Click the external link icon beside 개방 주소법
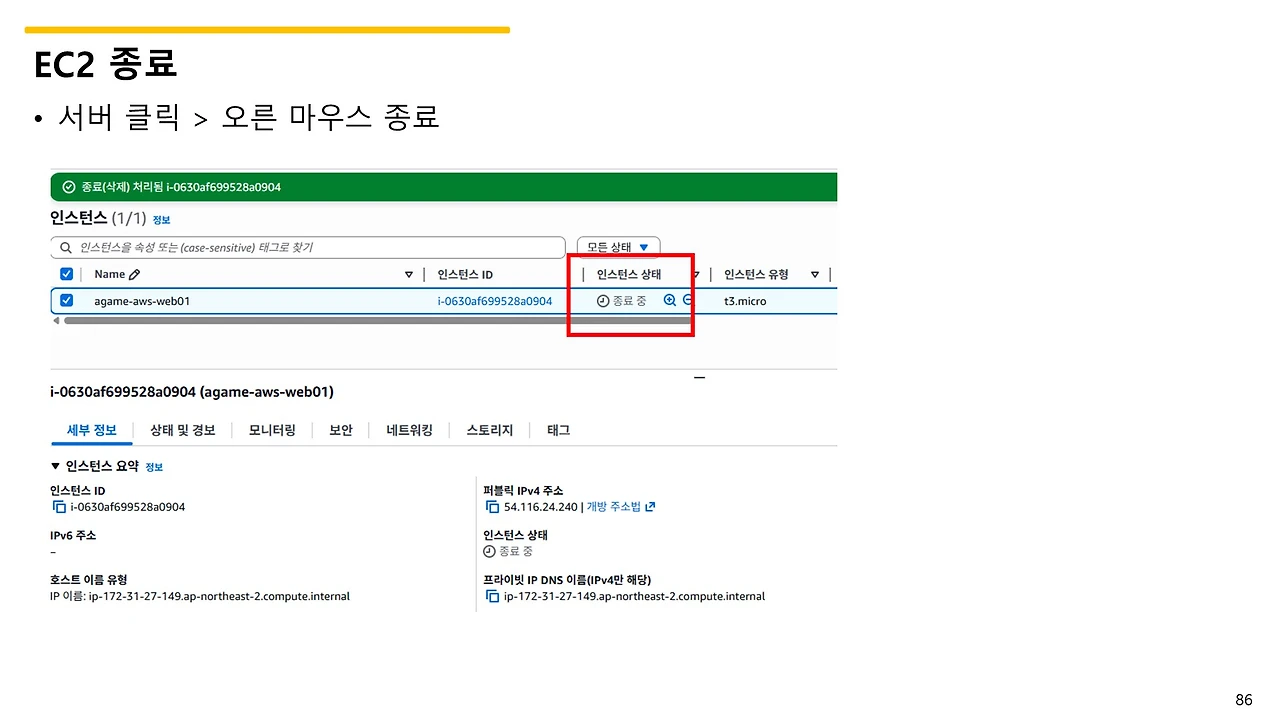 tap(651, 506)
